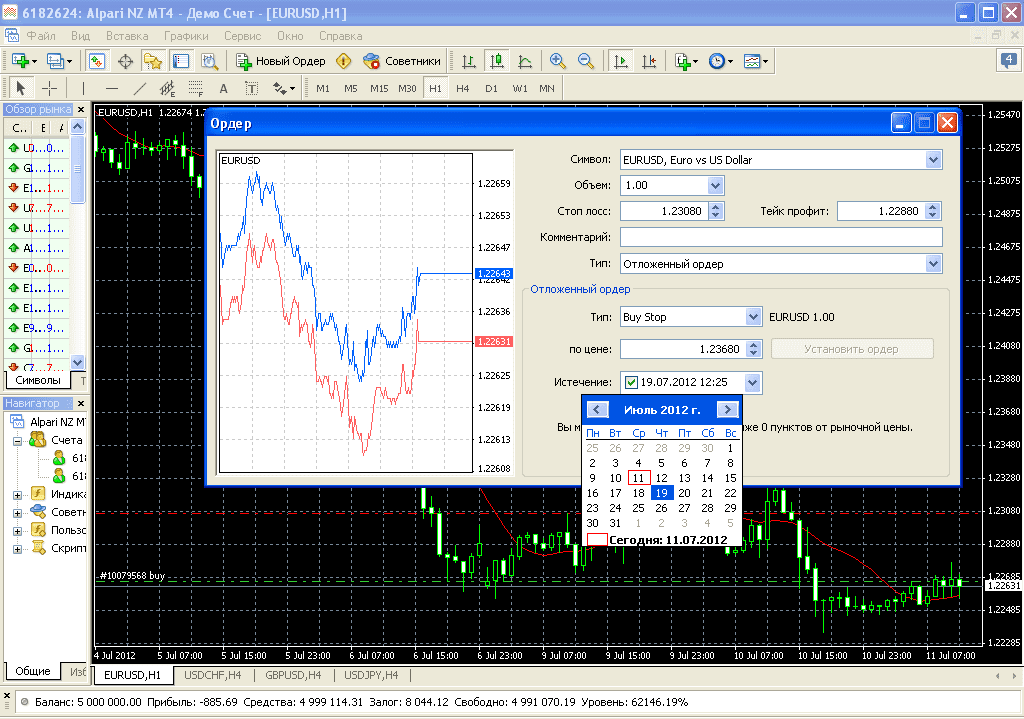Toggle chart auto scroll button
This screenshot has width=1024, height=719.
click(622, 61)
